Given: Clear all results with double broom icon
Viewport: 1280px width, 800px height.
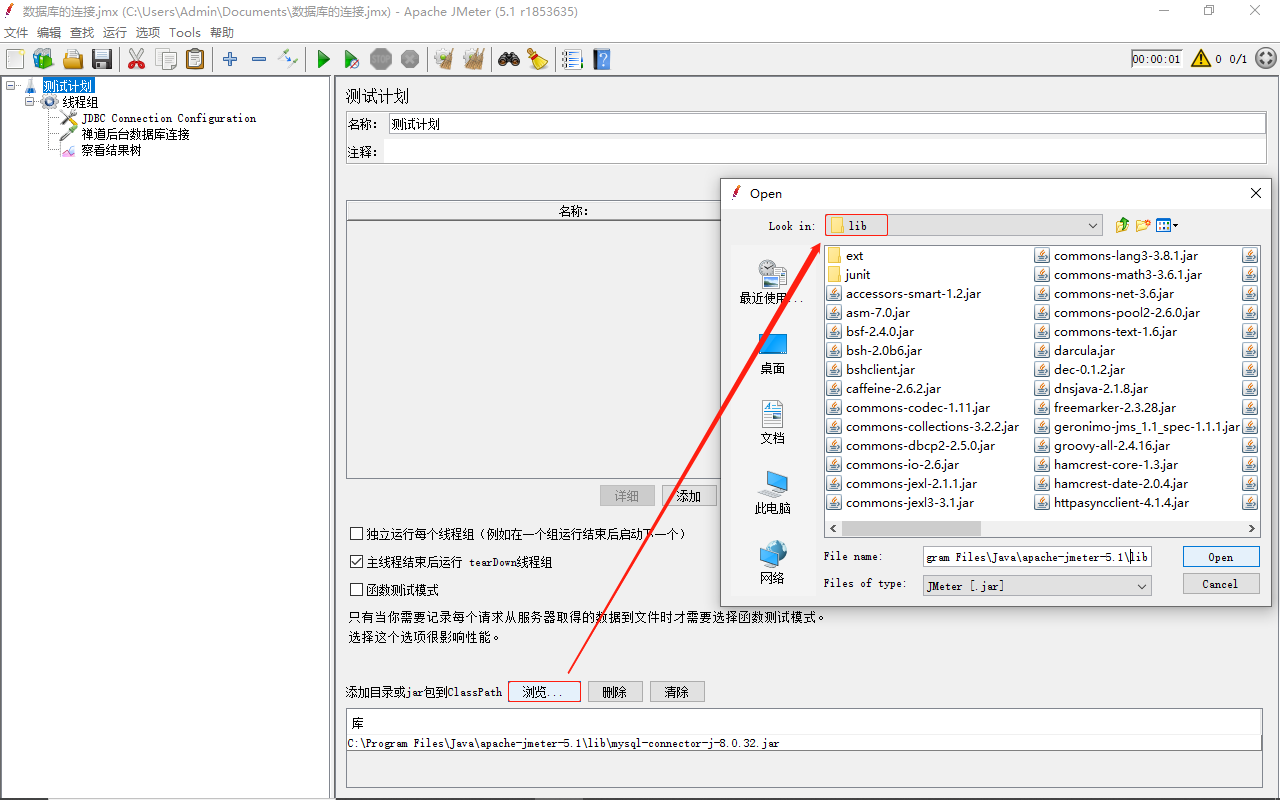Looking at the screenshot, I should point(474,59).
